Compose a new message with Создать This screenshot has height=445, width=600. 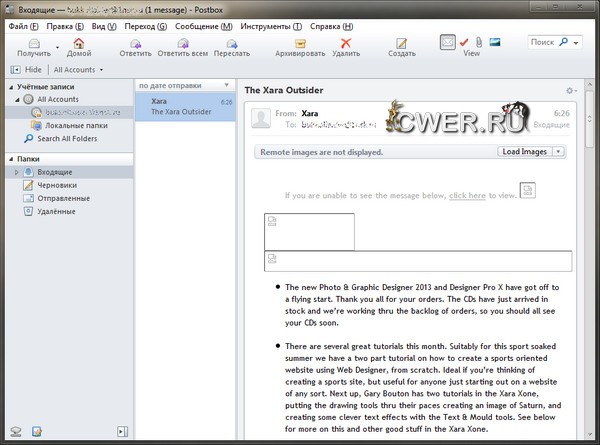click(402, 43)
